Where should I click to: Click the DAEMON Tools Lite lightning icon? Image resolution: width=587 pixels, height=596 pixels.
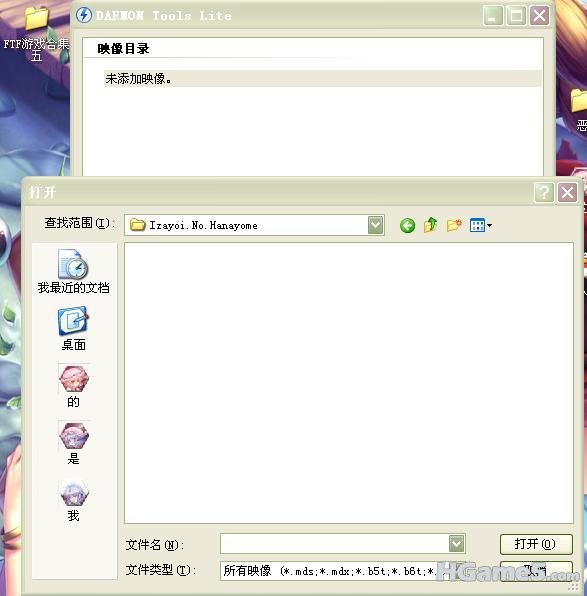pyautogui.click(x=84, y=15)
